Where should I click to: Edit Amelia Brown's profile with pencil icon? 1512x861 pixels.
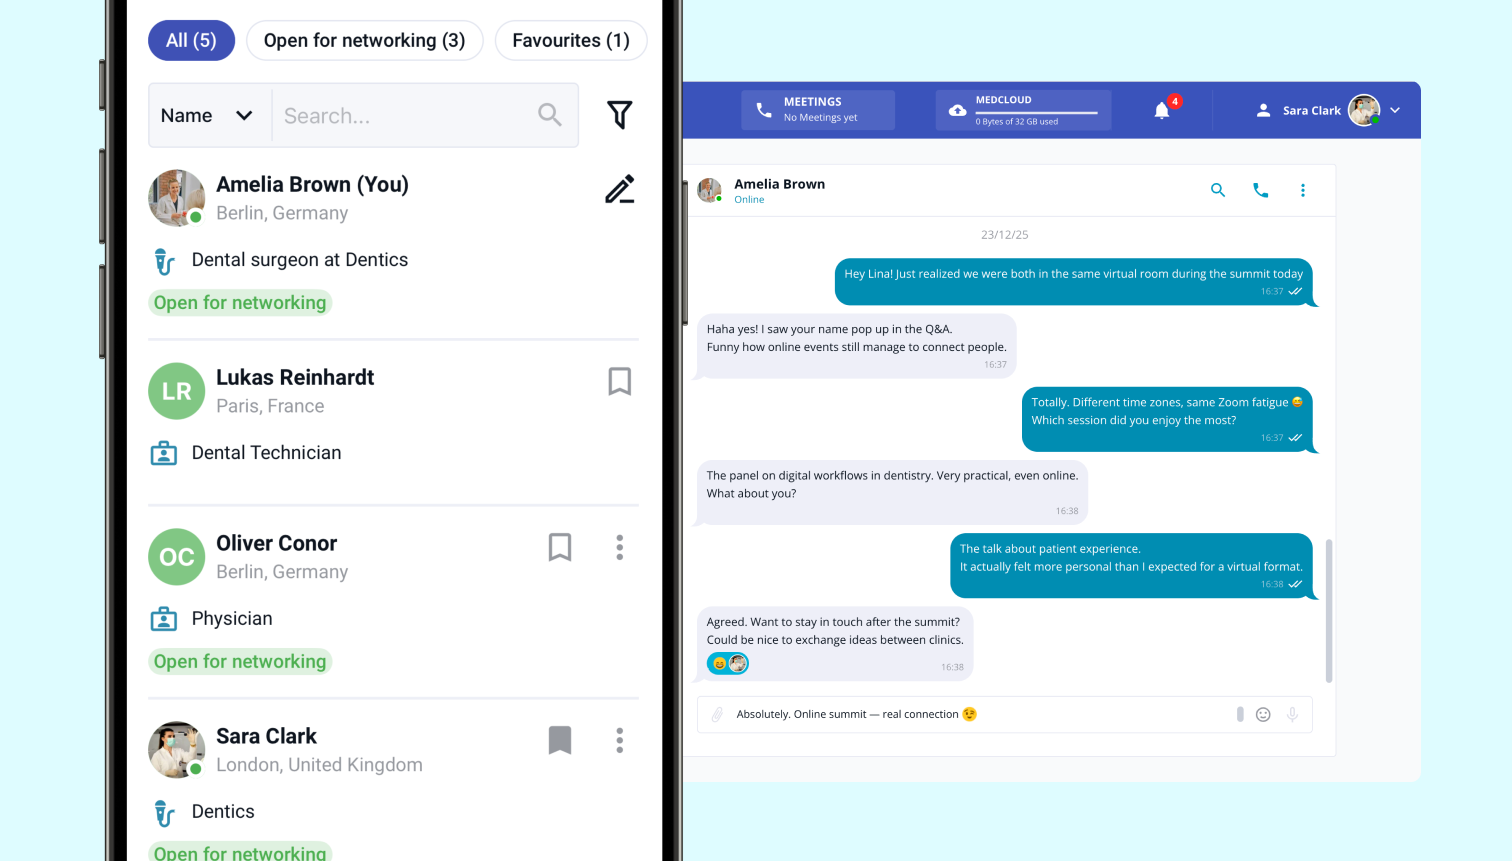point(620,189)
